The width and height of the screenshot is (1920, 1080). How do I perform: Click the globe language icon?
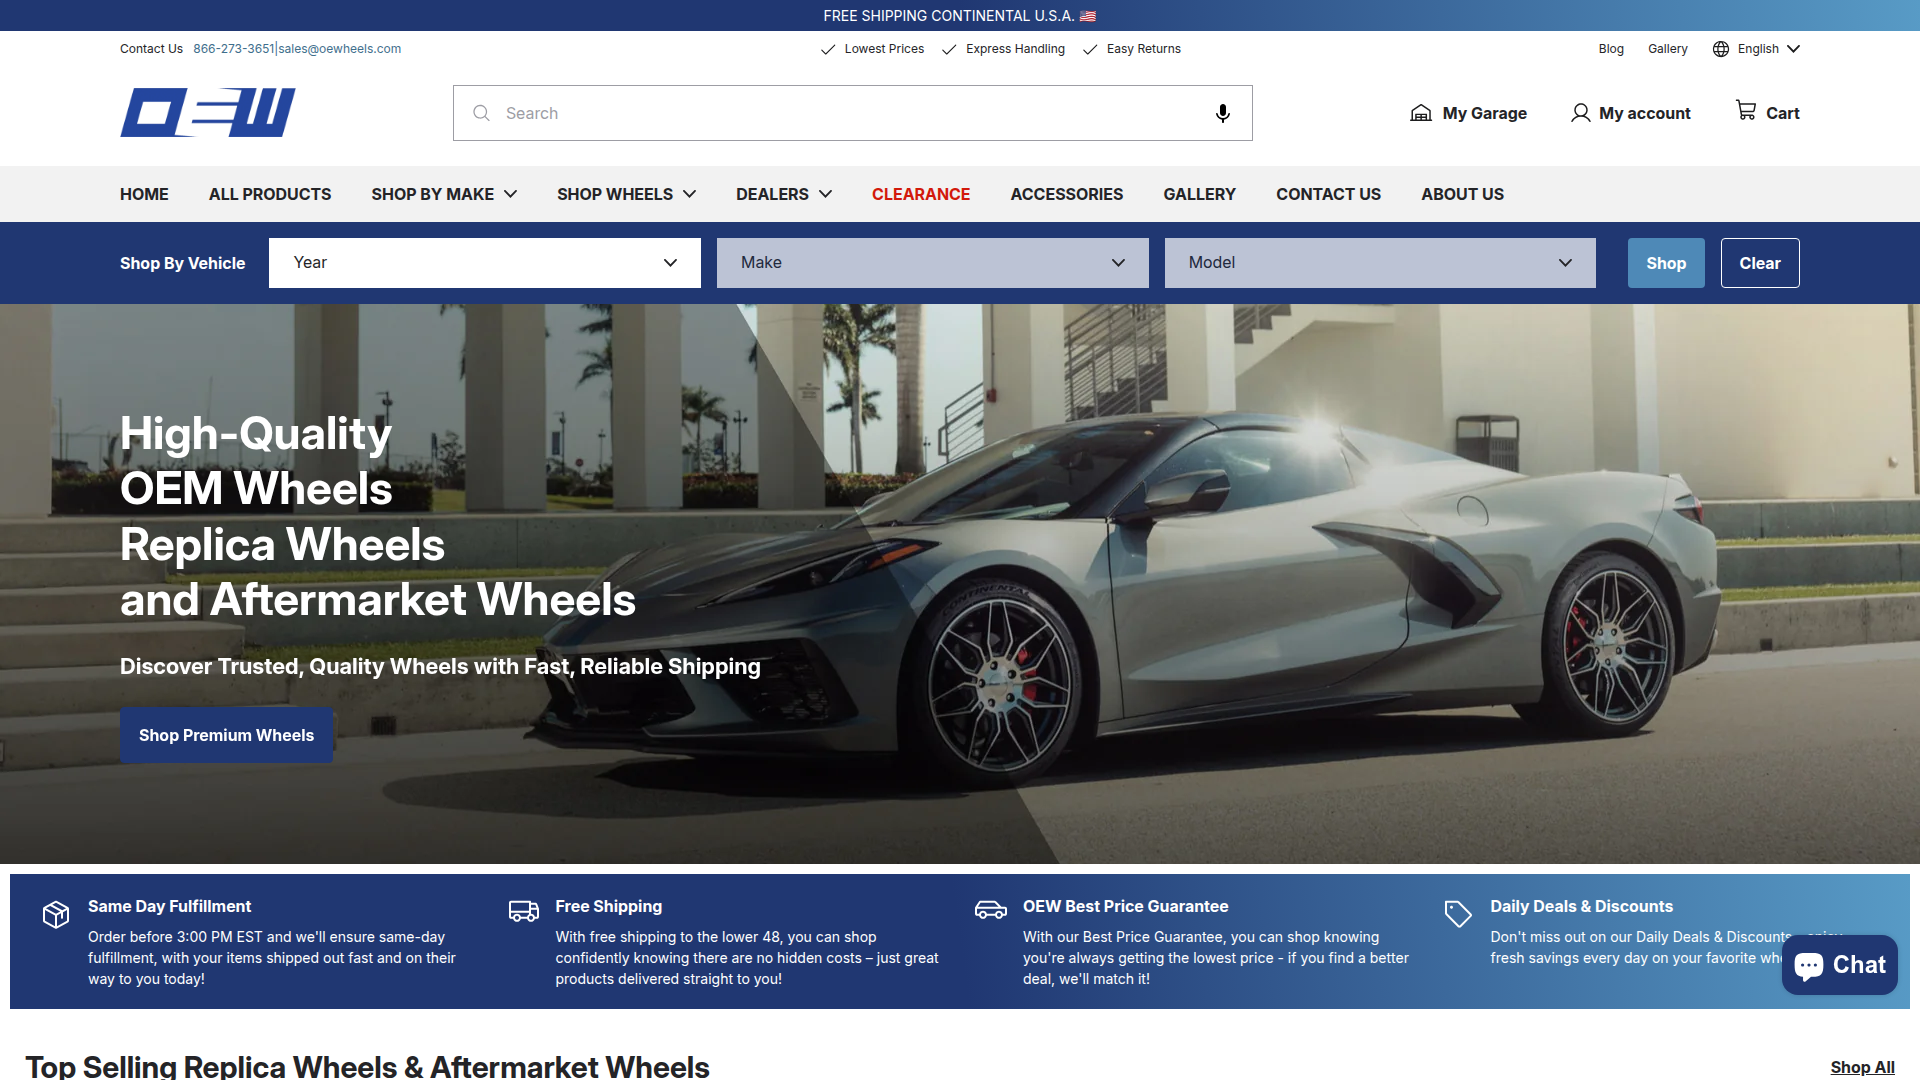[1721, 49]
